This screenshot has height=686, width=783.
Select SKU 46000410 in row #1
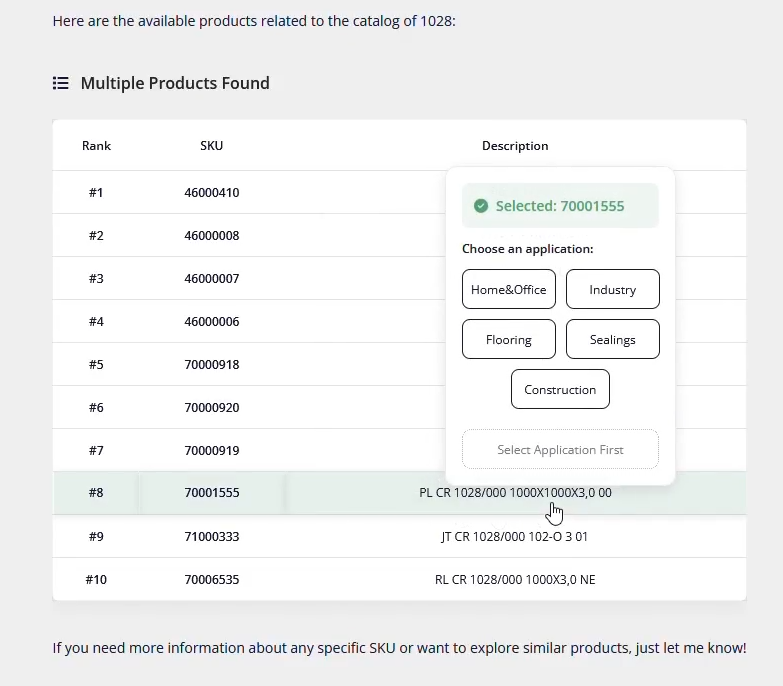tap(212, 193)
